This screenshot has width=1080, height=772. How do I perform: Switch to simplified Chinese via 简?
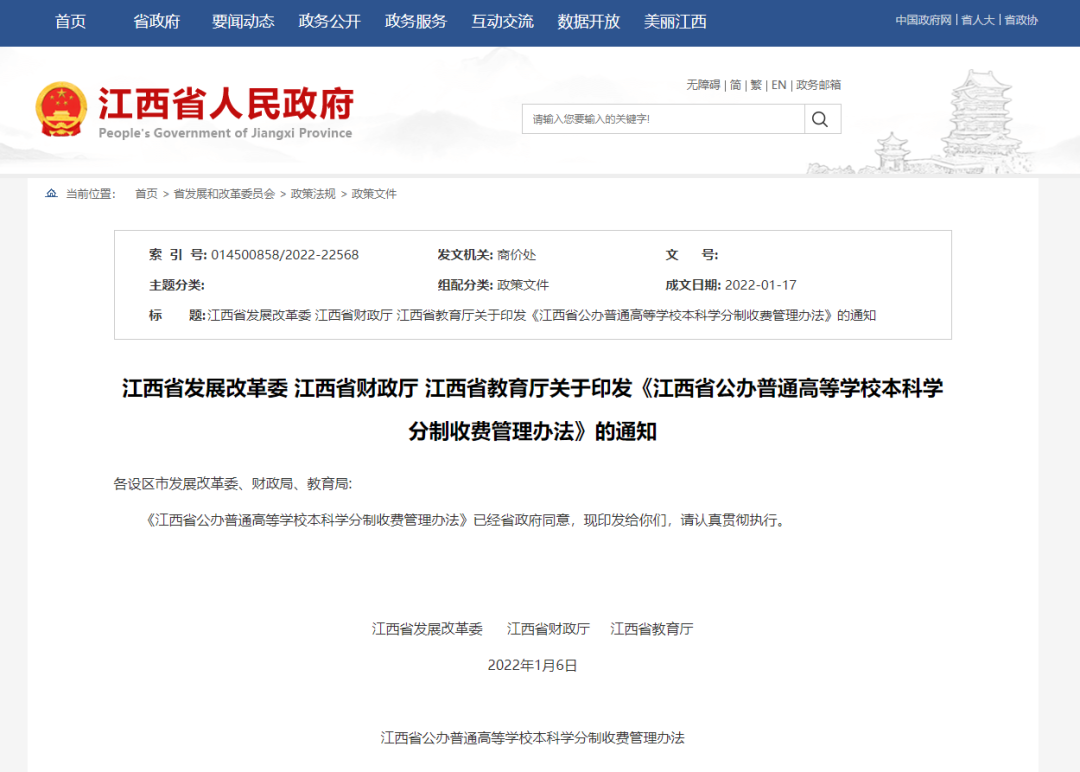coord(736,84)
